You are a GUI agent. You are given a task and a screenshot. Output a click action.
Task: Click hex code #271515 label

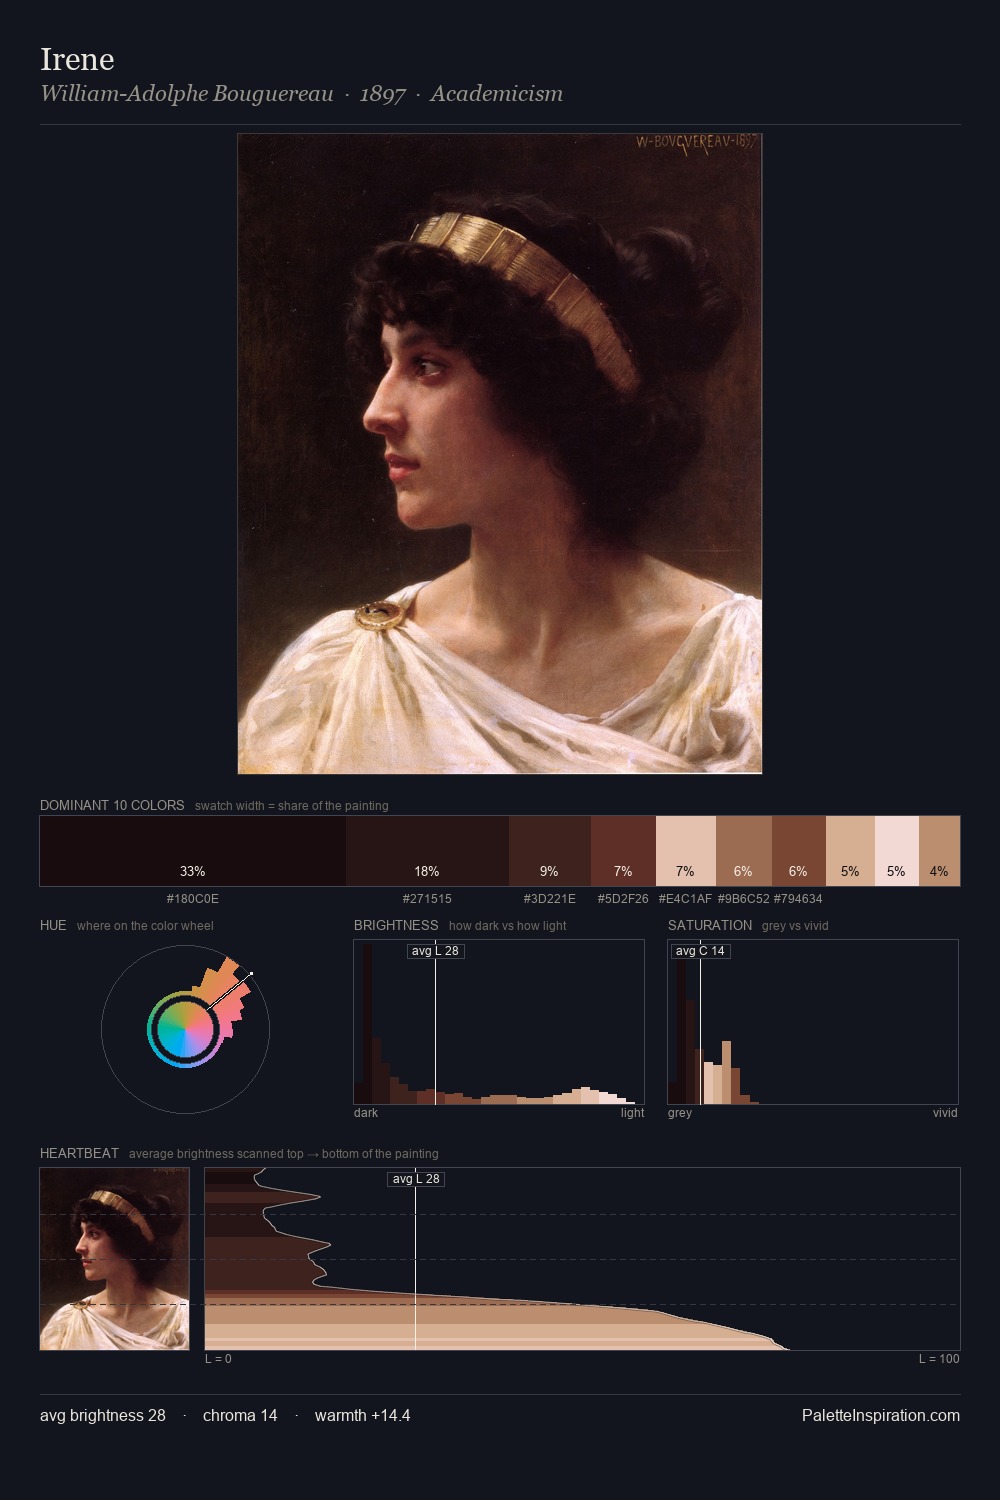(x=427, y=899)
